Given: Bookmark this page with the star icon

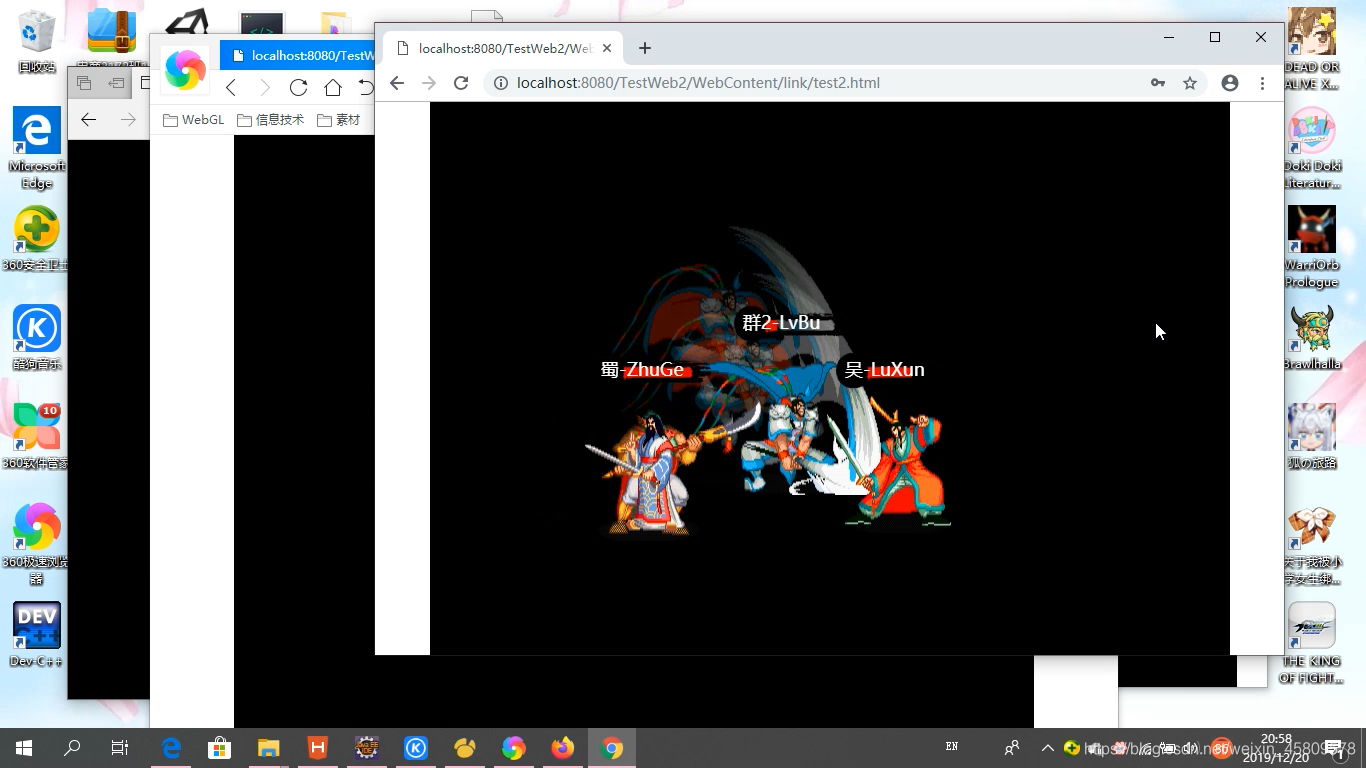Looking at the screenshot, I should pos(1190,83).
